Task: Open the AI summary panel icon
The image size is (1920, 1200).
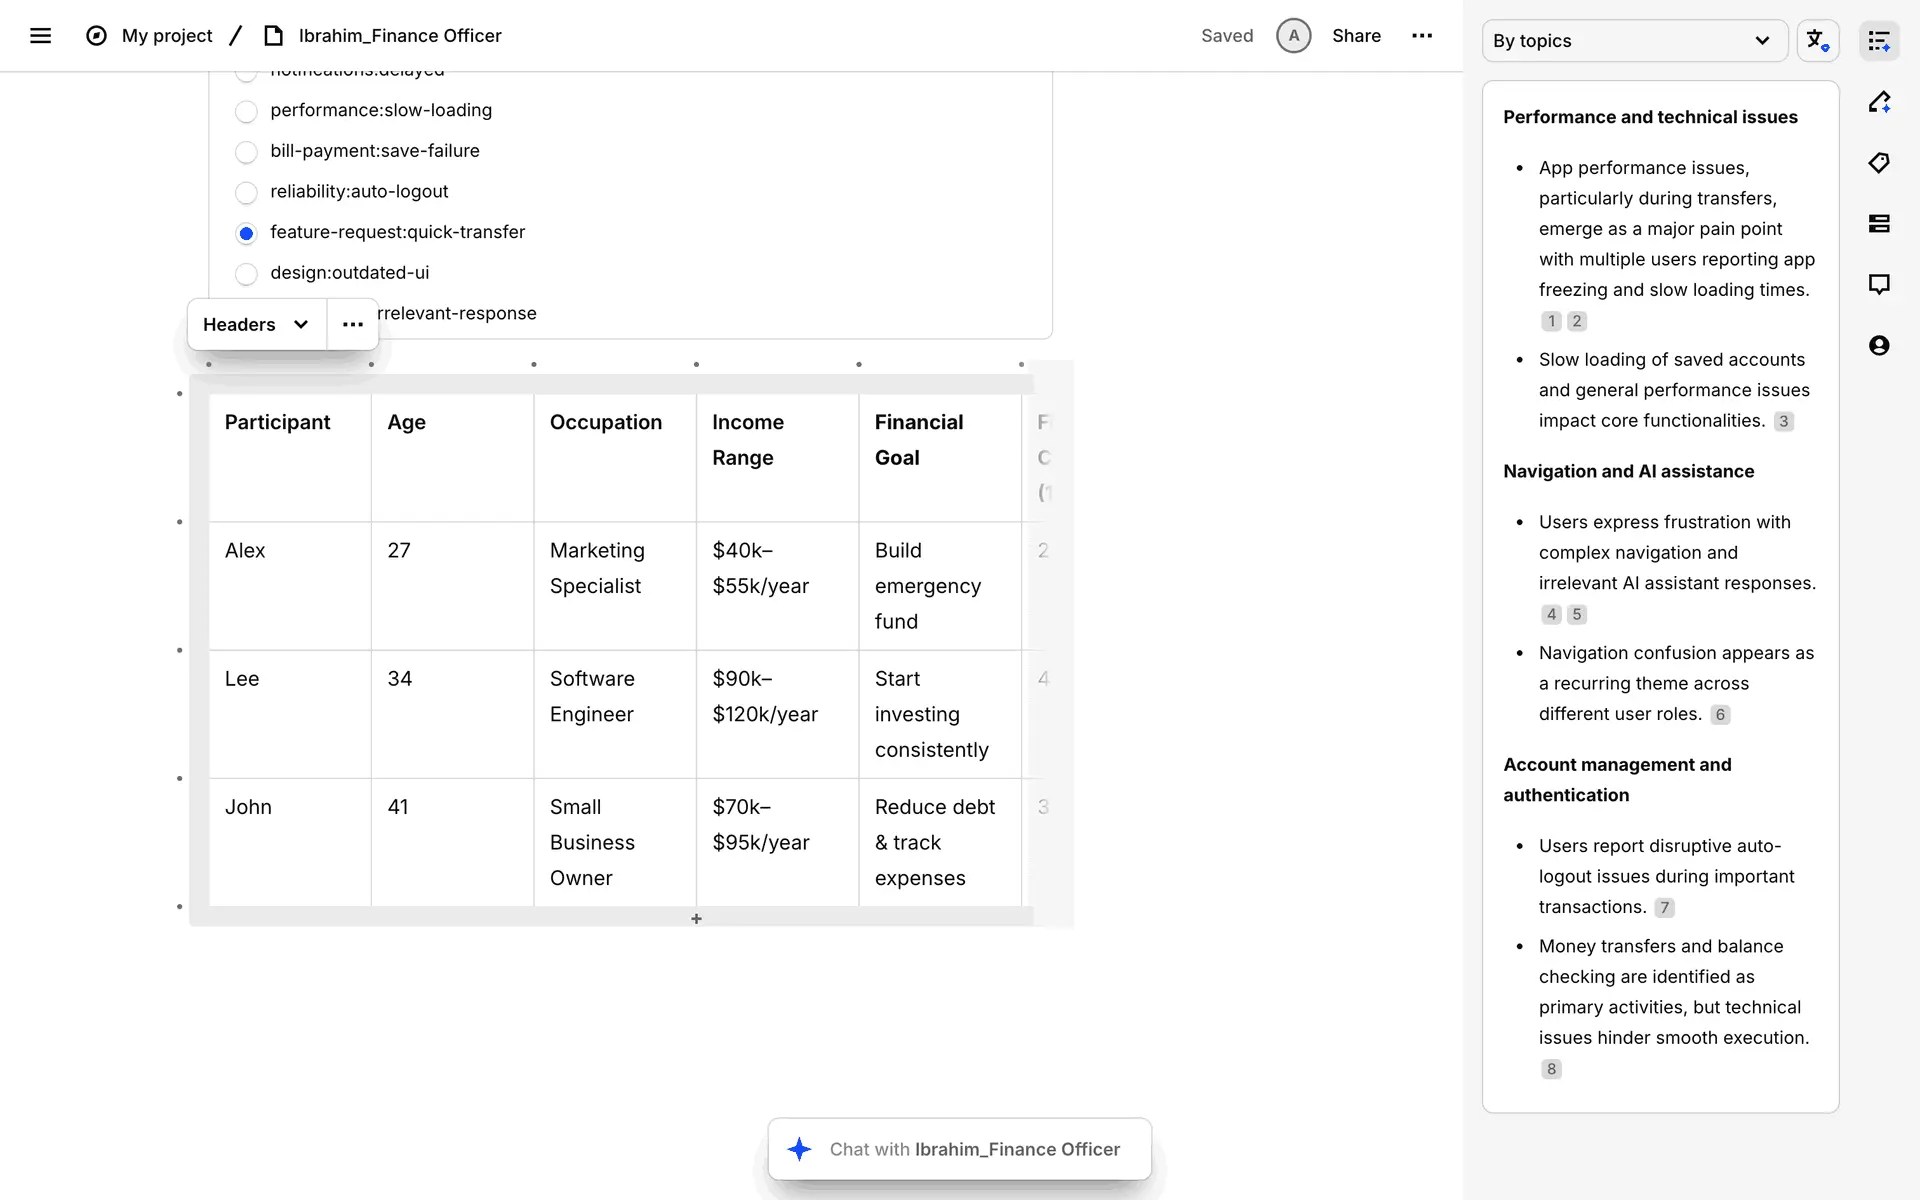Action: (1879, 41)
